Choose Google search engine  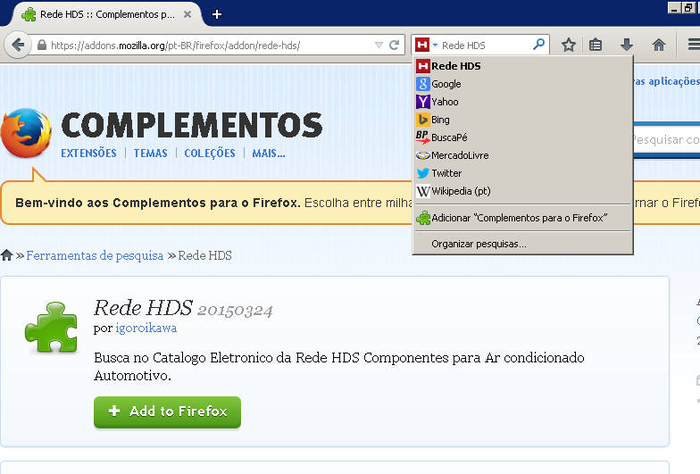(x=523, y=84)
